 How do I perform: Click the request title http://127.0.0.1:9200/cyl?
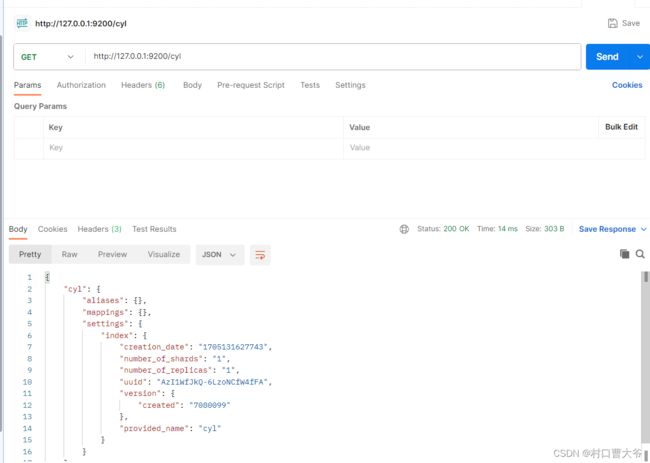(x=81, y=24)
